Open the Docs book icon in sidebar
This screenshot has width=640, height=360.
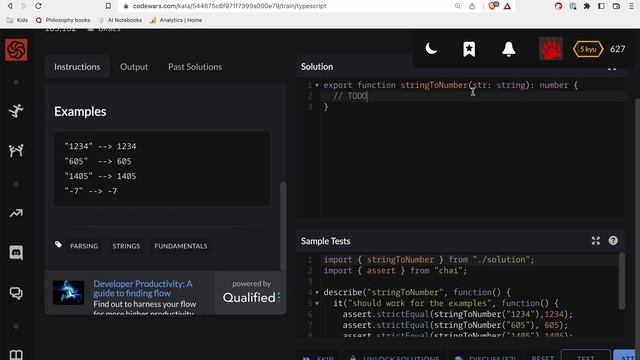pyautogui.click(x=16, y=355)
